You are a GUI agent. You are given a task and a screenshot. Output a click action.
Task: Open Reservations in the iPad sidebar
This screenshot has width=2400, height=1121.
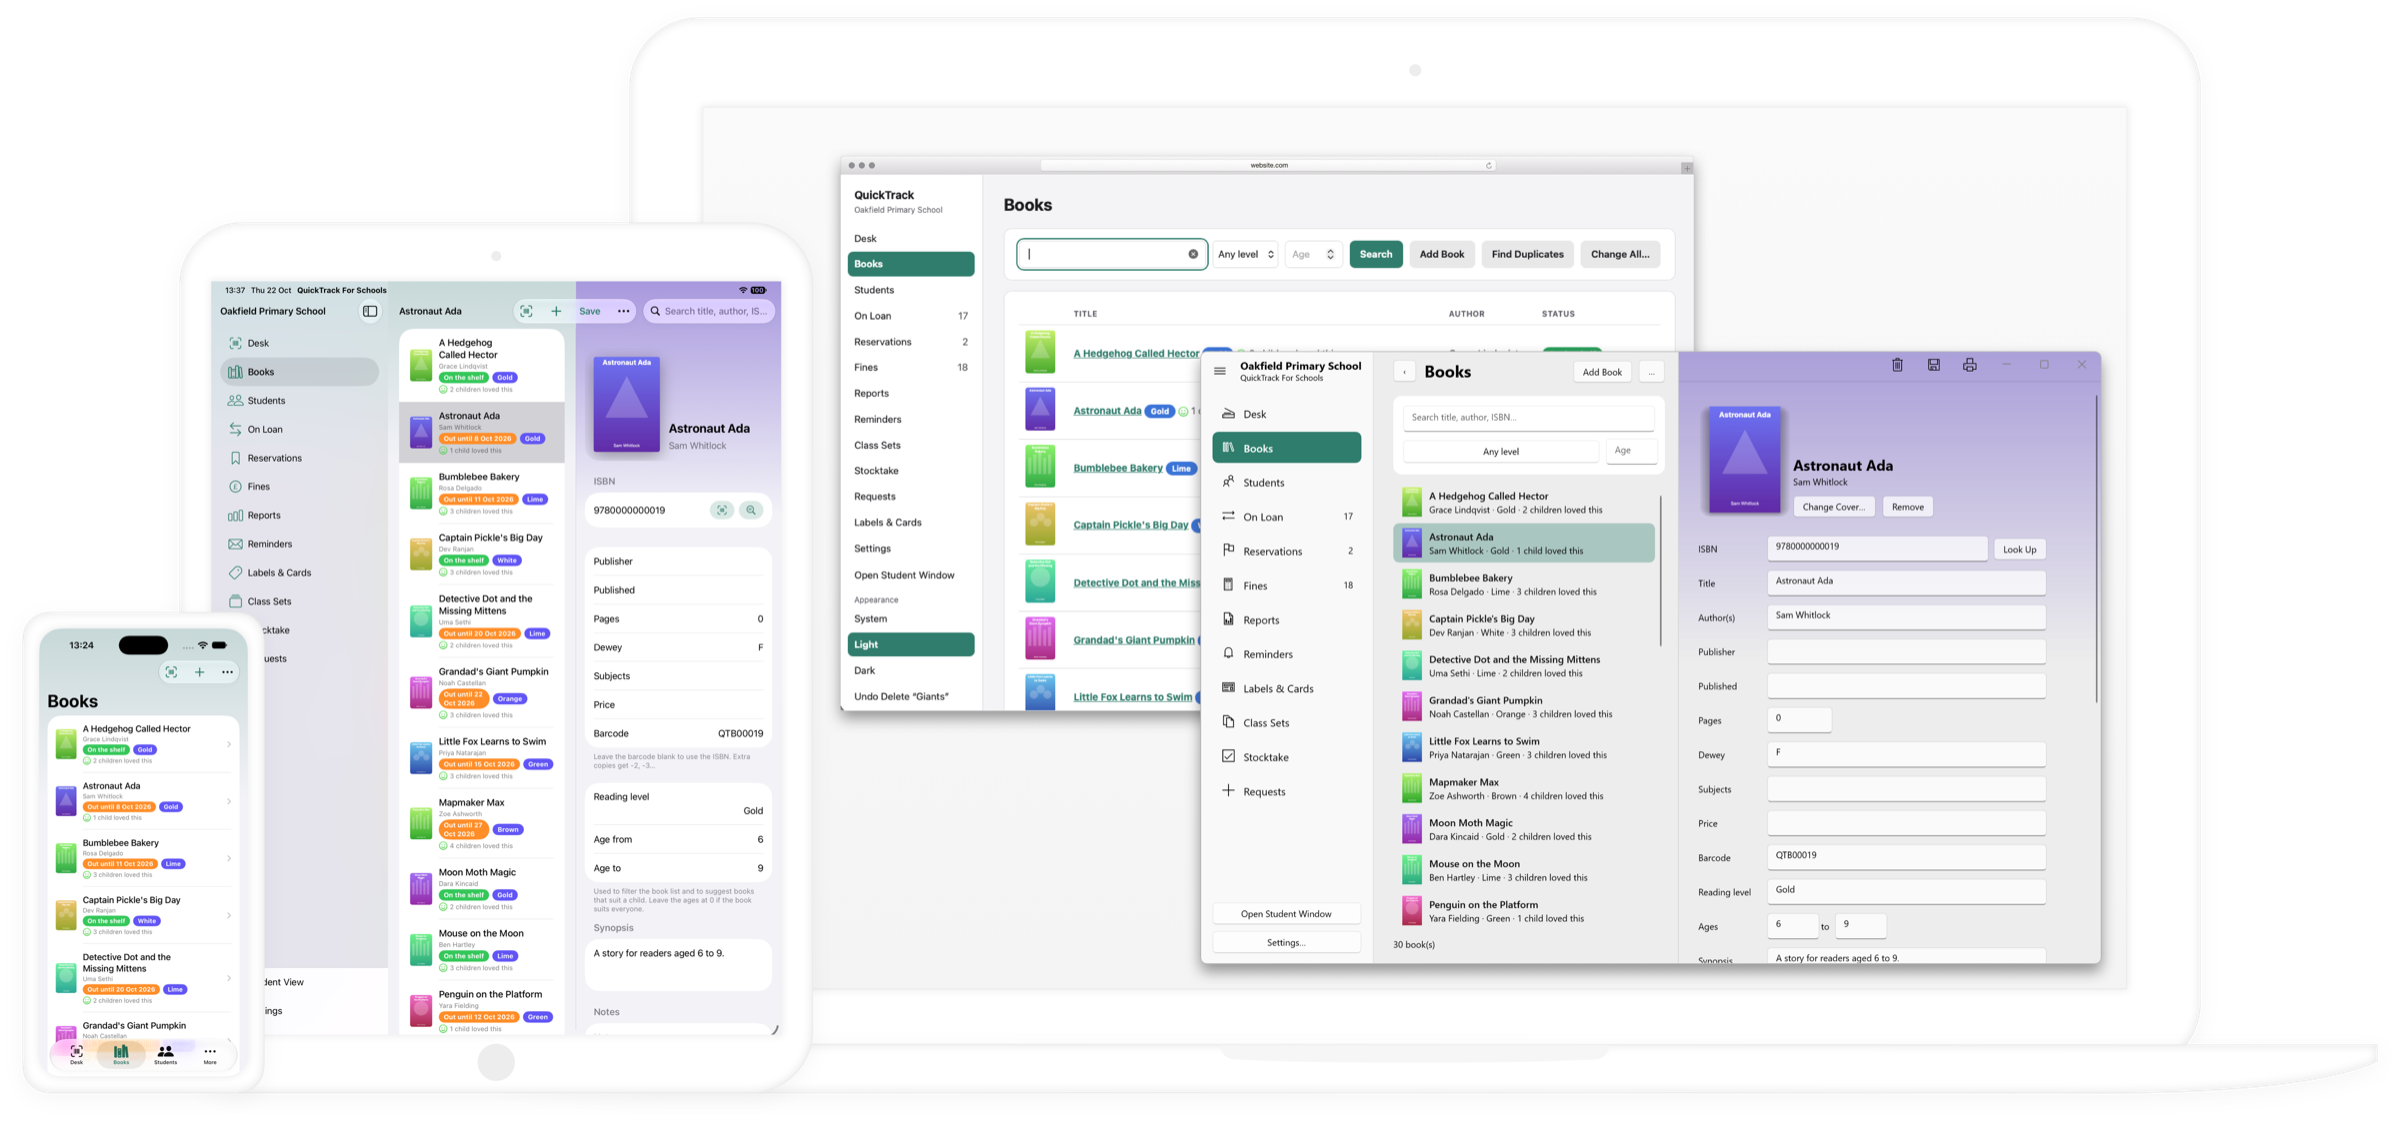pos(299,458)
